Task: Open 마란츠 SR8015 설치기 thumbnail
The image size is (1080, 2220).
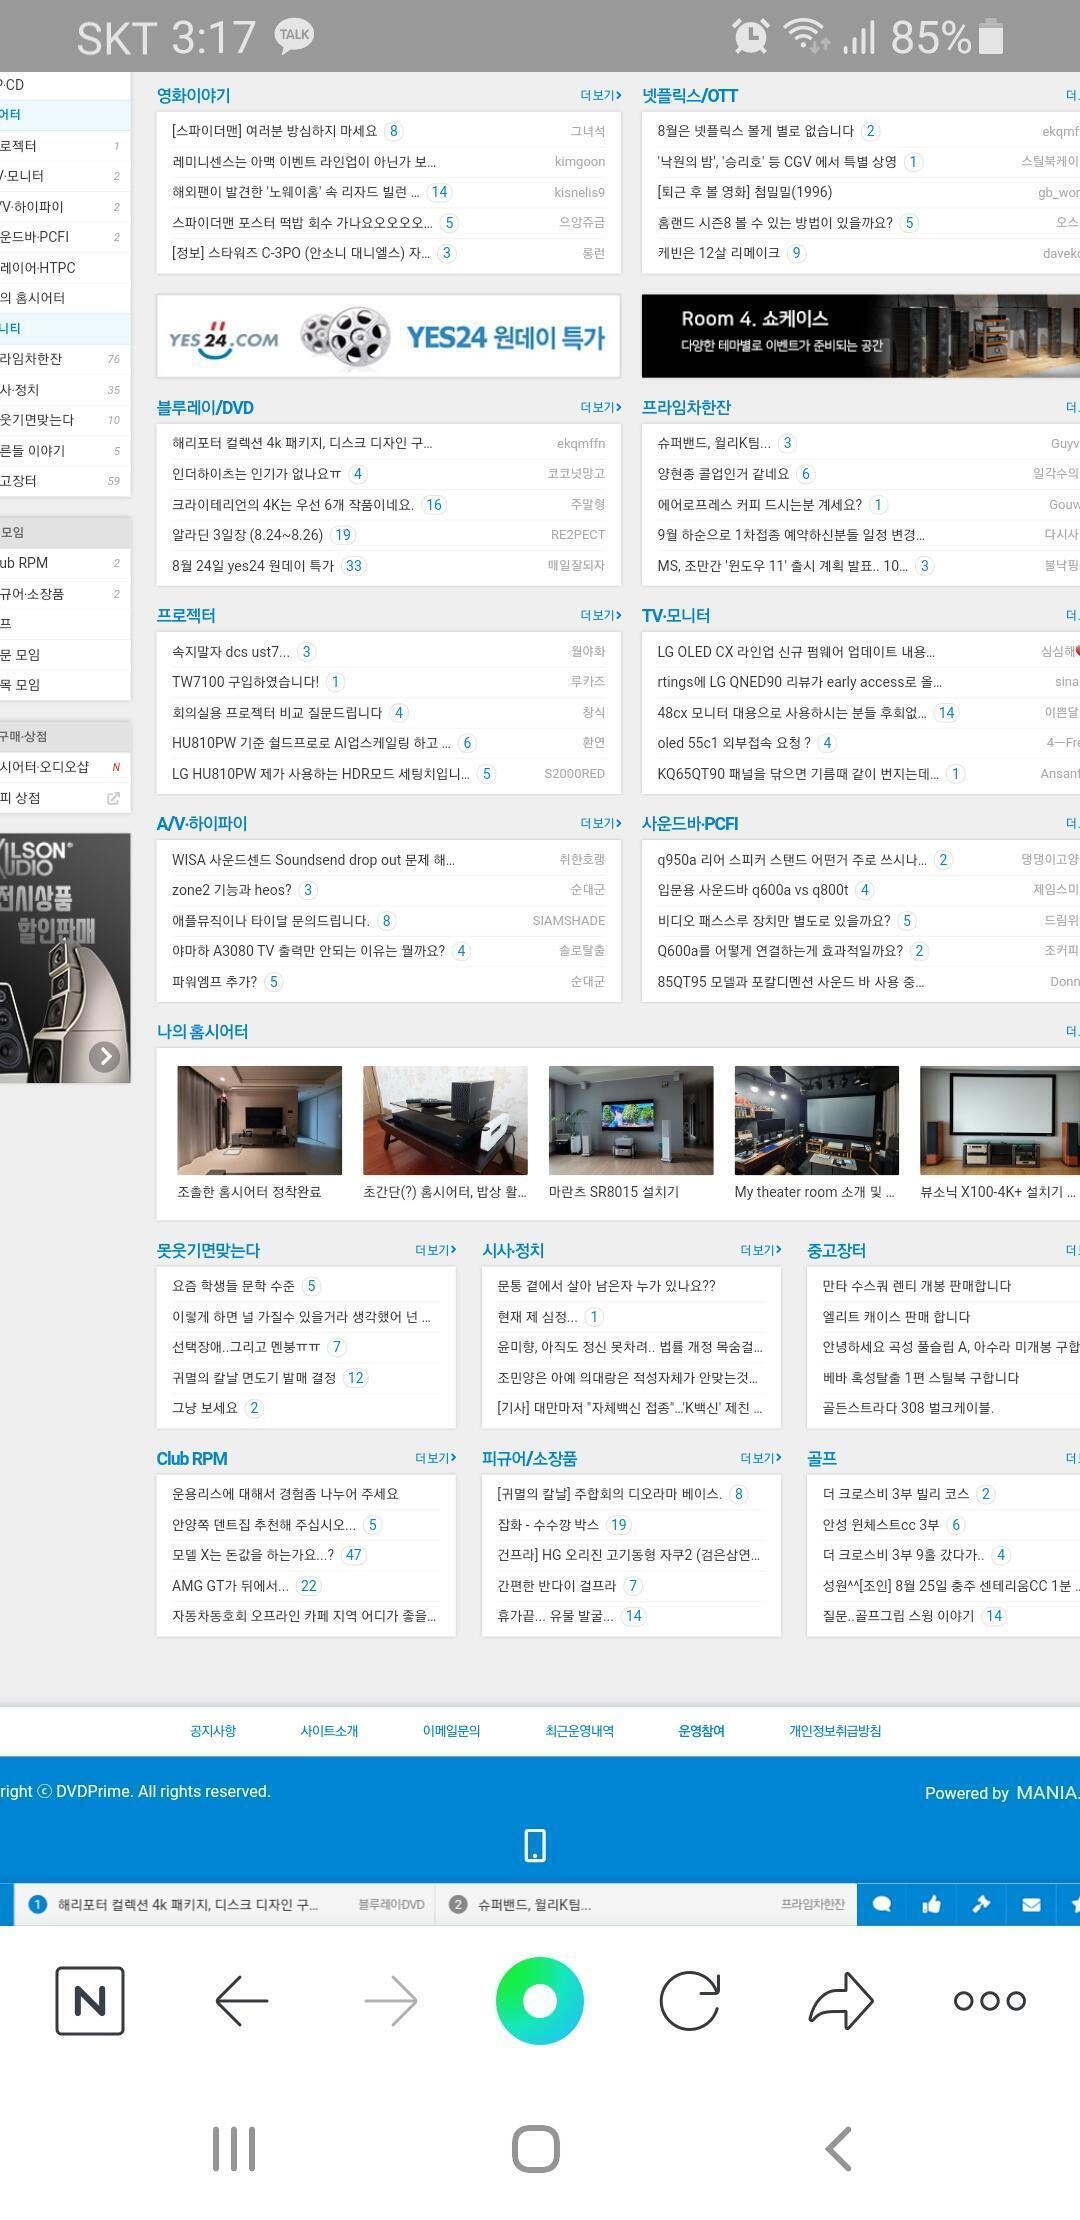Action: (x=631, y=1120)
